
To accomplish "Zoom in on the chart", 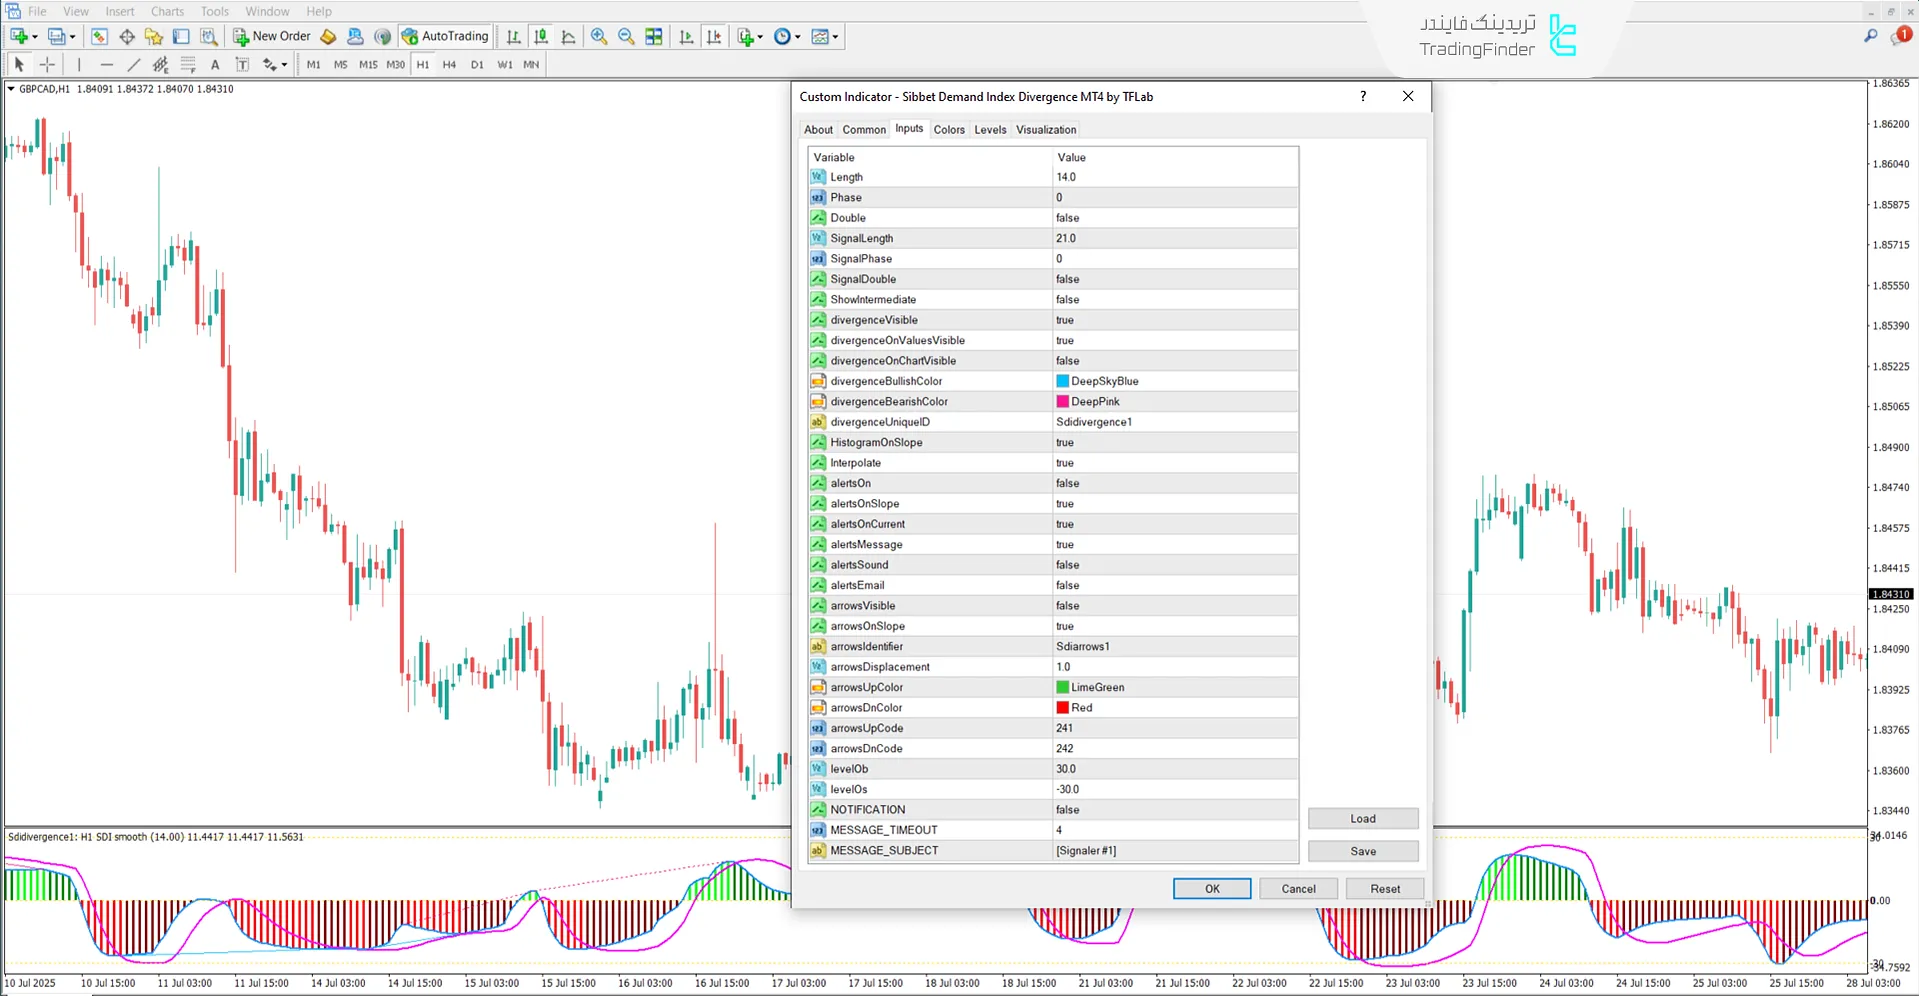I will 599,36.
